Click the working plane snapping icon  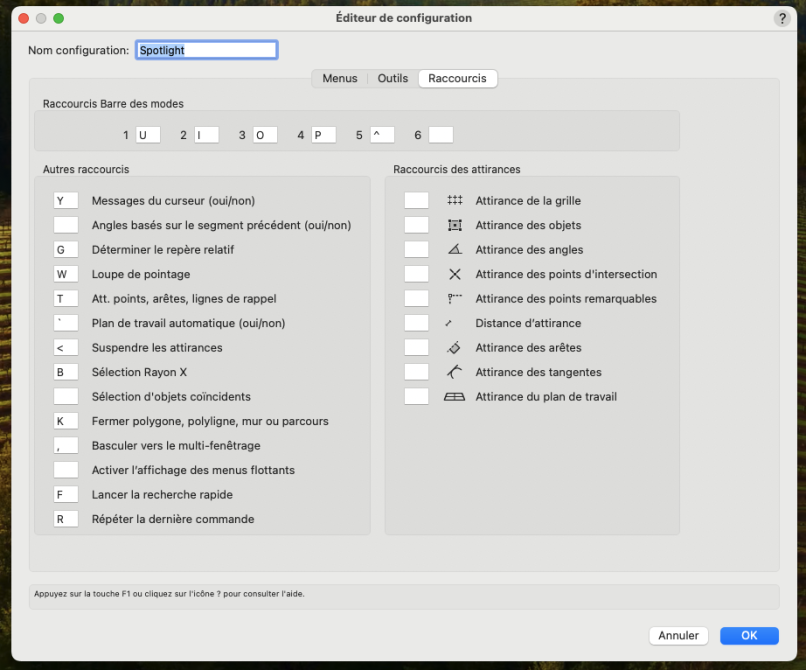point(454,397)
